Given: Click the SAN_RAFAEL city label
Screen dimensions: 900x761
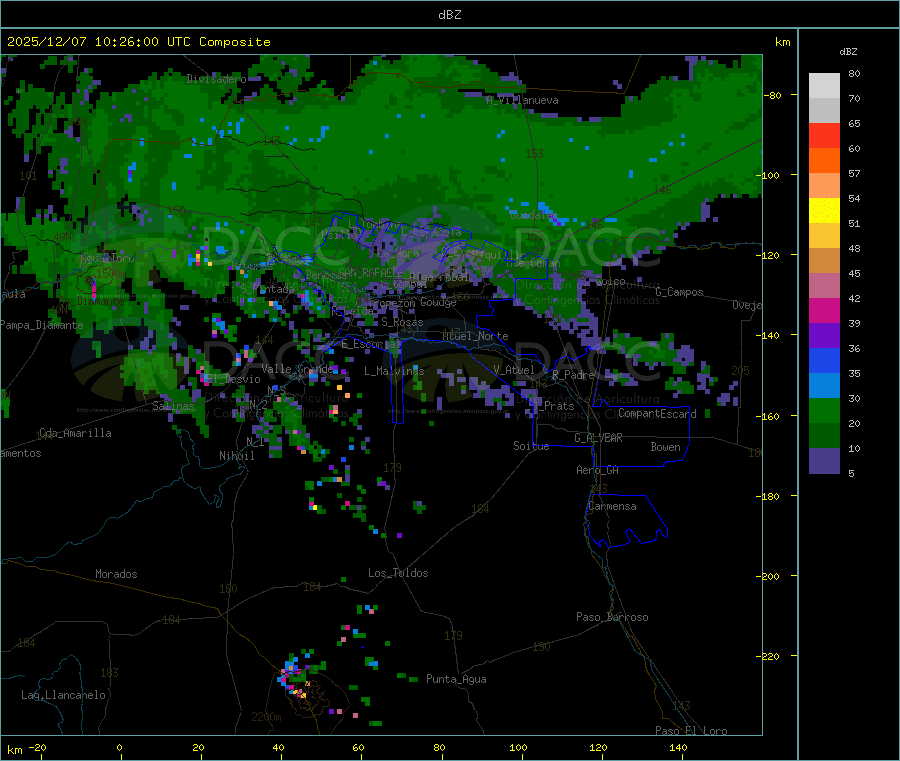Looking at the screenshot, I should tap(368, 272).
